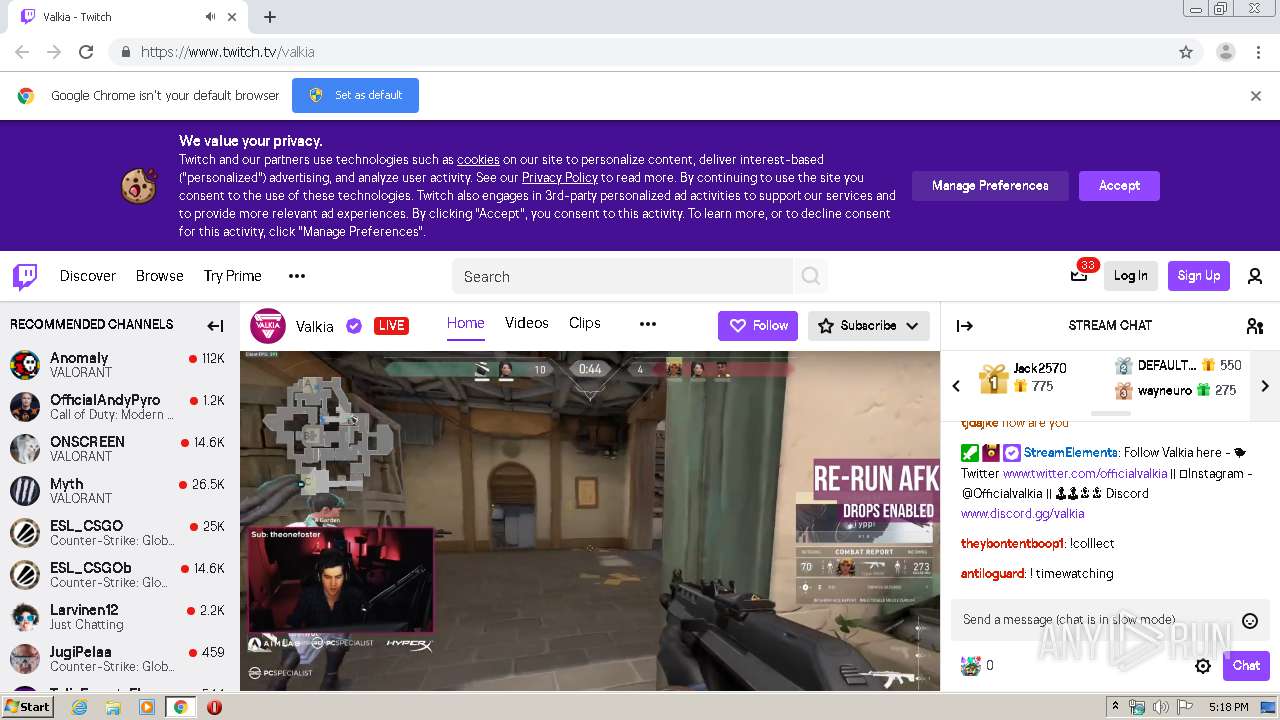The width and height of the screenshot is (1280, 720).
Task: Open Try Prime link
Action: [x=232, y=276]
